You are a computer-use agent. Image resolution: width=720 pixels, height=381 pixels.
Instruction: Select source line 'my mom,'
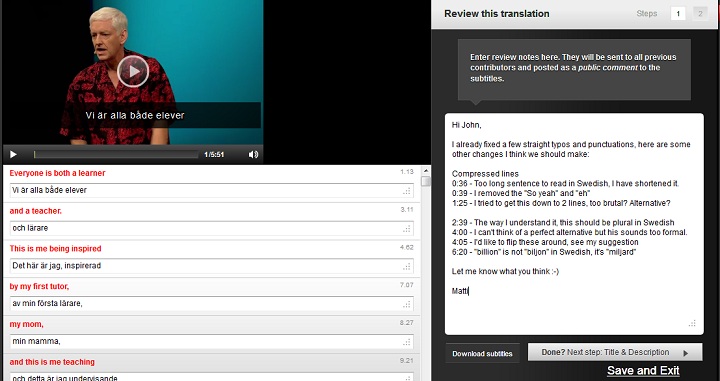pyautogui.click(x=26, y=324)
